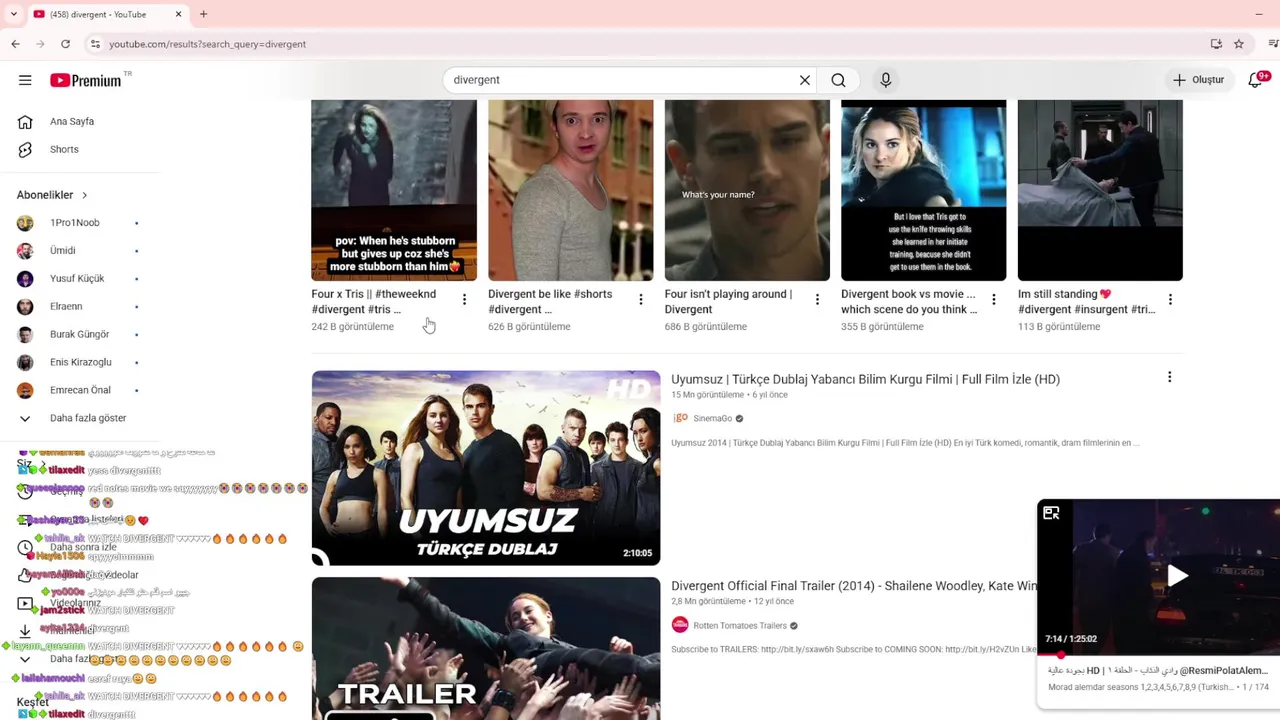Viewport: 1280px width, 720px height.
Task: Click the magnifier search button
Action: coord(838,80)
